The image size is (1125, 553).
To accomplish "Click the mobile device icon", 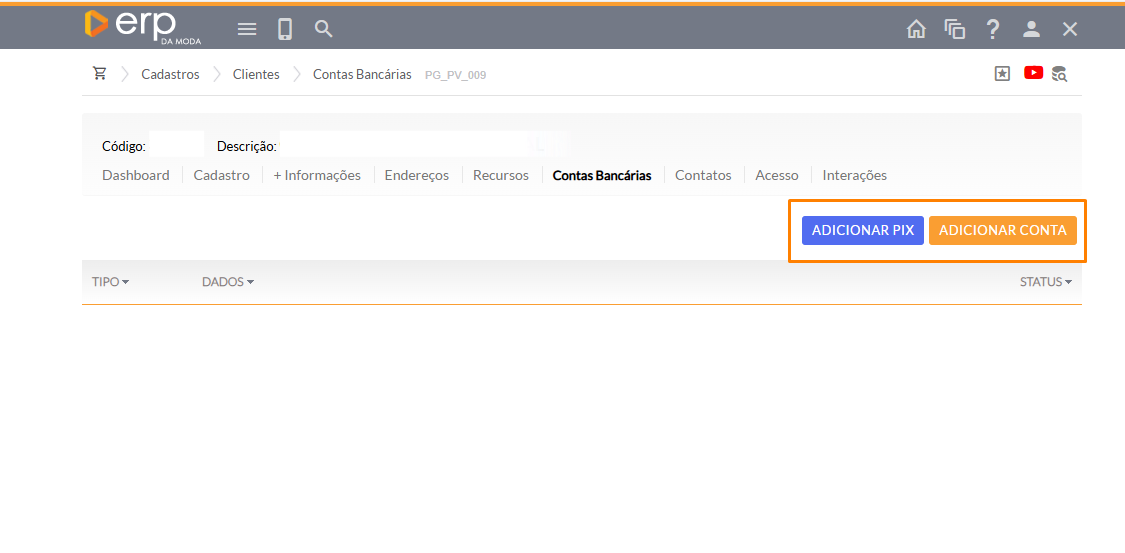I will click(x=285, y=29).
